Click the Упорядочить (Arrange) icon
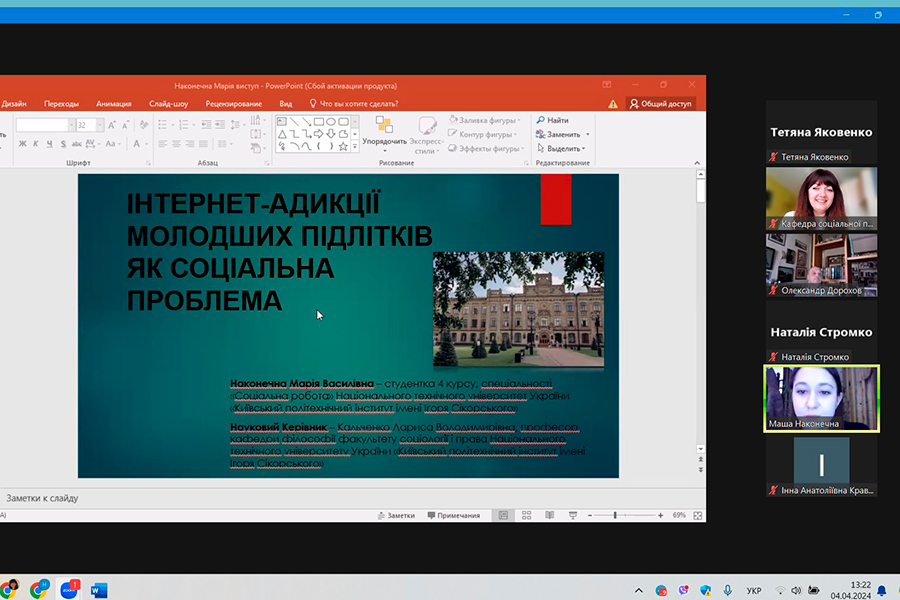 click(x=384, y=125)
